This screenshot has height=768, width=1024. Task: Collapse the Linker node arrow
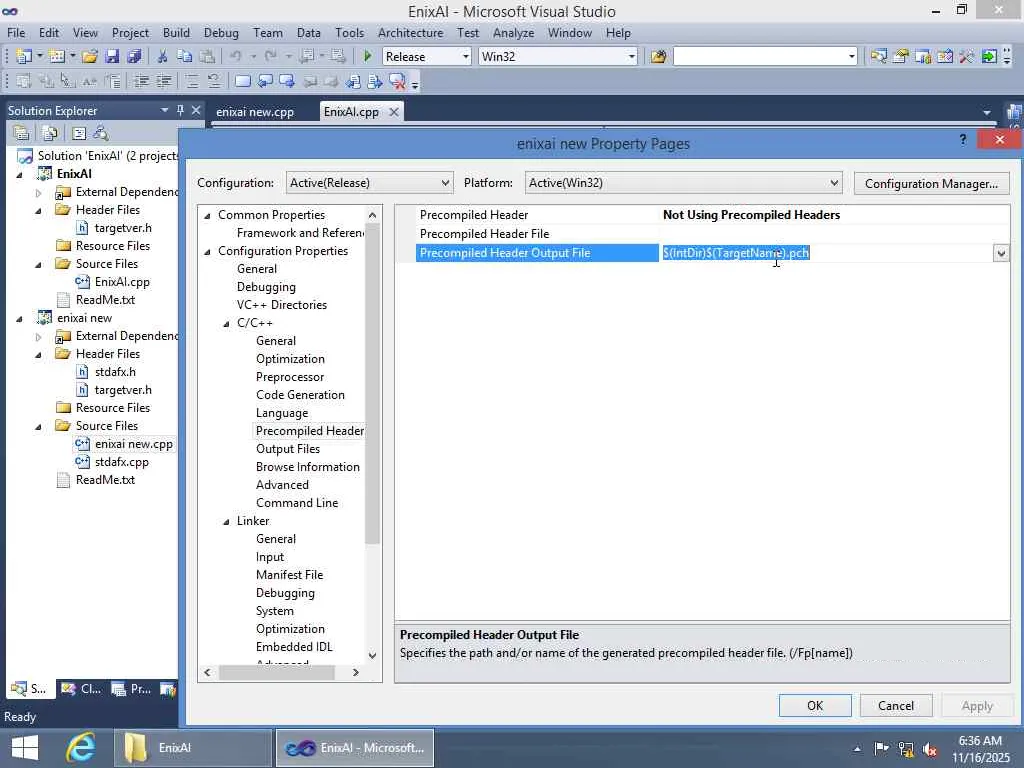(x=227, y=521)
